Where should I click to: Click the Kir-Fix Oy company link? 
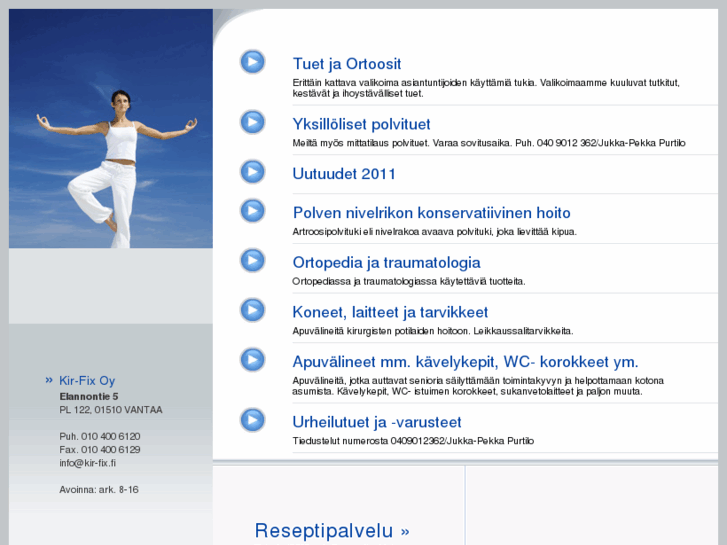87,381
